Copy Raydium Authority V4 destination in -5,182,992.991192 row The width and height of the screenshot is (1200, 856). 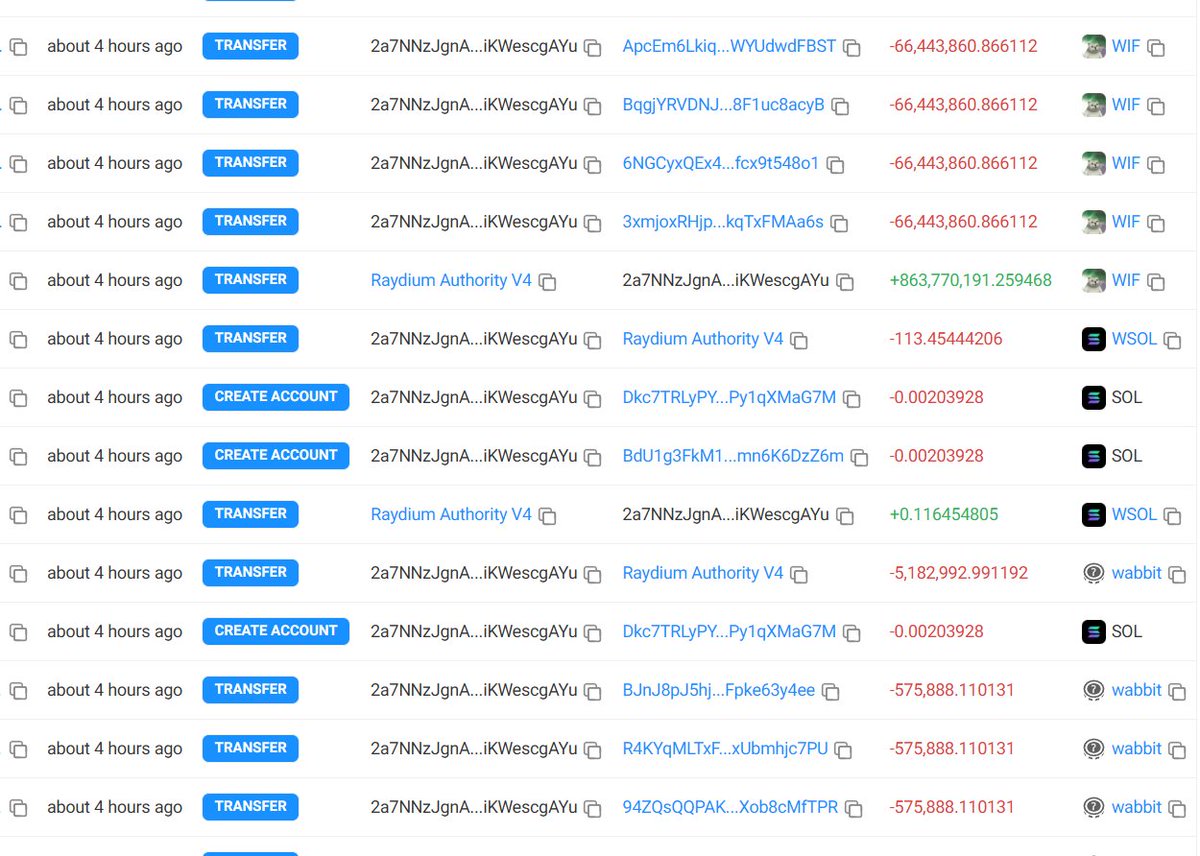click(x=799, y=575)
